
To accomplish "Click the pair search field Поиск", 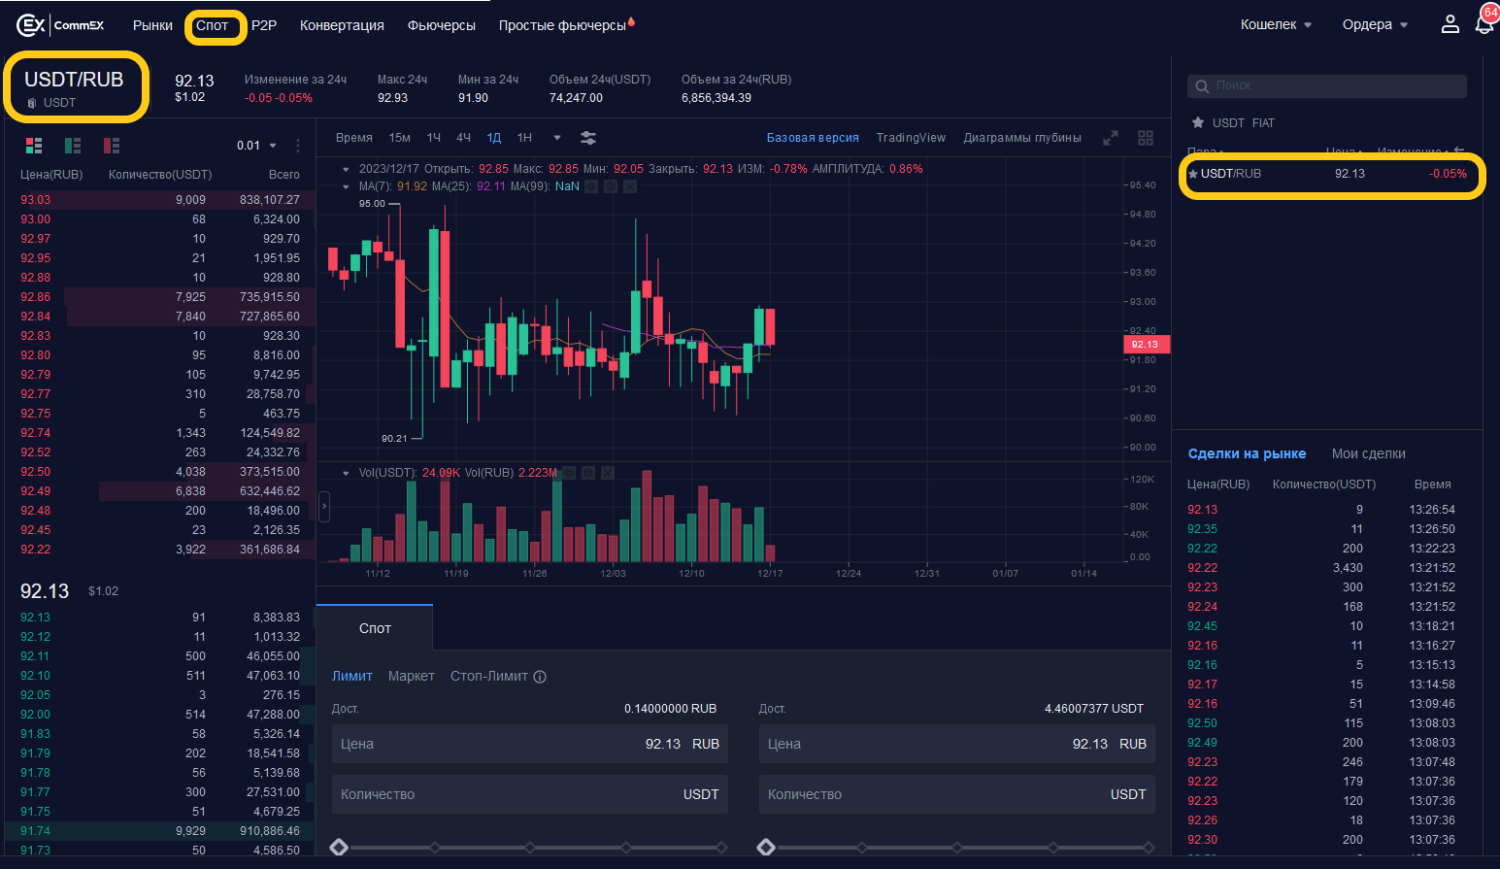I will pyautogui.click(x=1327, y=86).
